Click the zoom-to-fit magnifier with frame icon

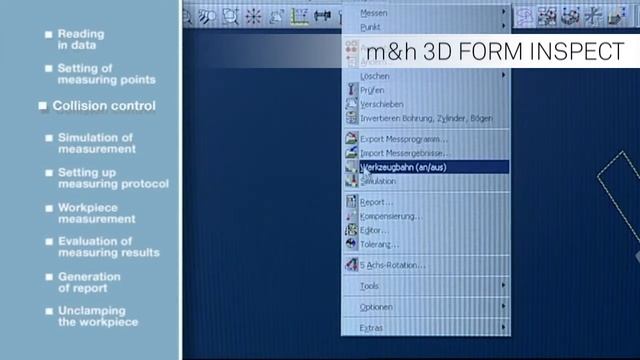pos(230,17)
